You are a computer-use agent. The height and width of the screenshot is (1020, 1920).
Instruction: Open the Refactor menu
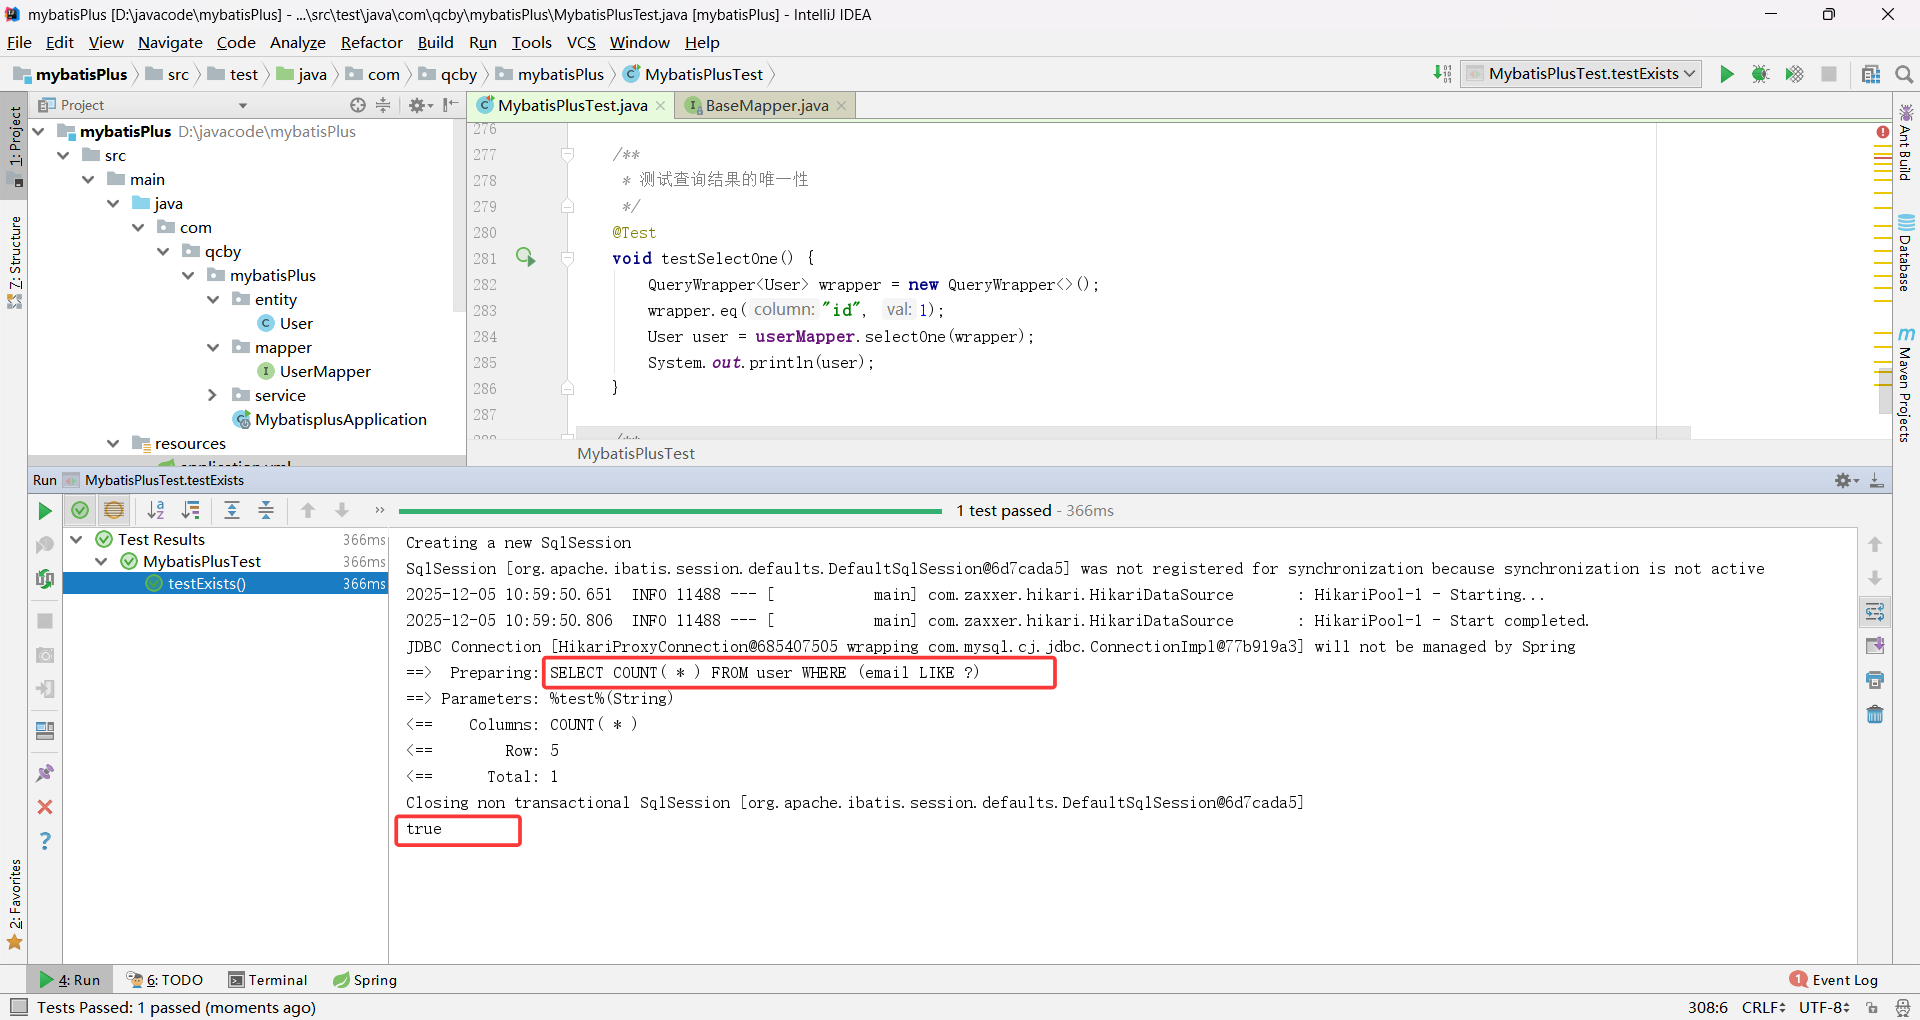click(x=371, y=42)
